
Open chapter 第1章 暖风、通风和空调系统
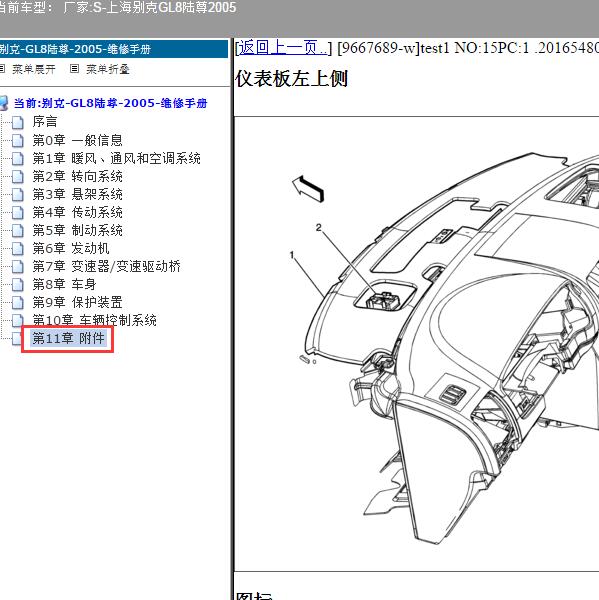[x=116, y=158]
